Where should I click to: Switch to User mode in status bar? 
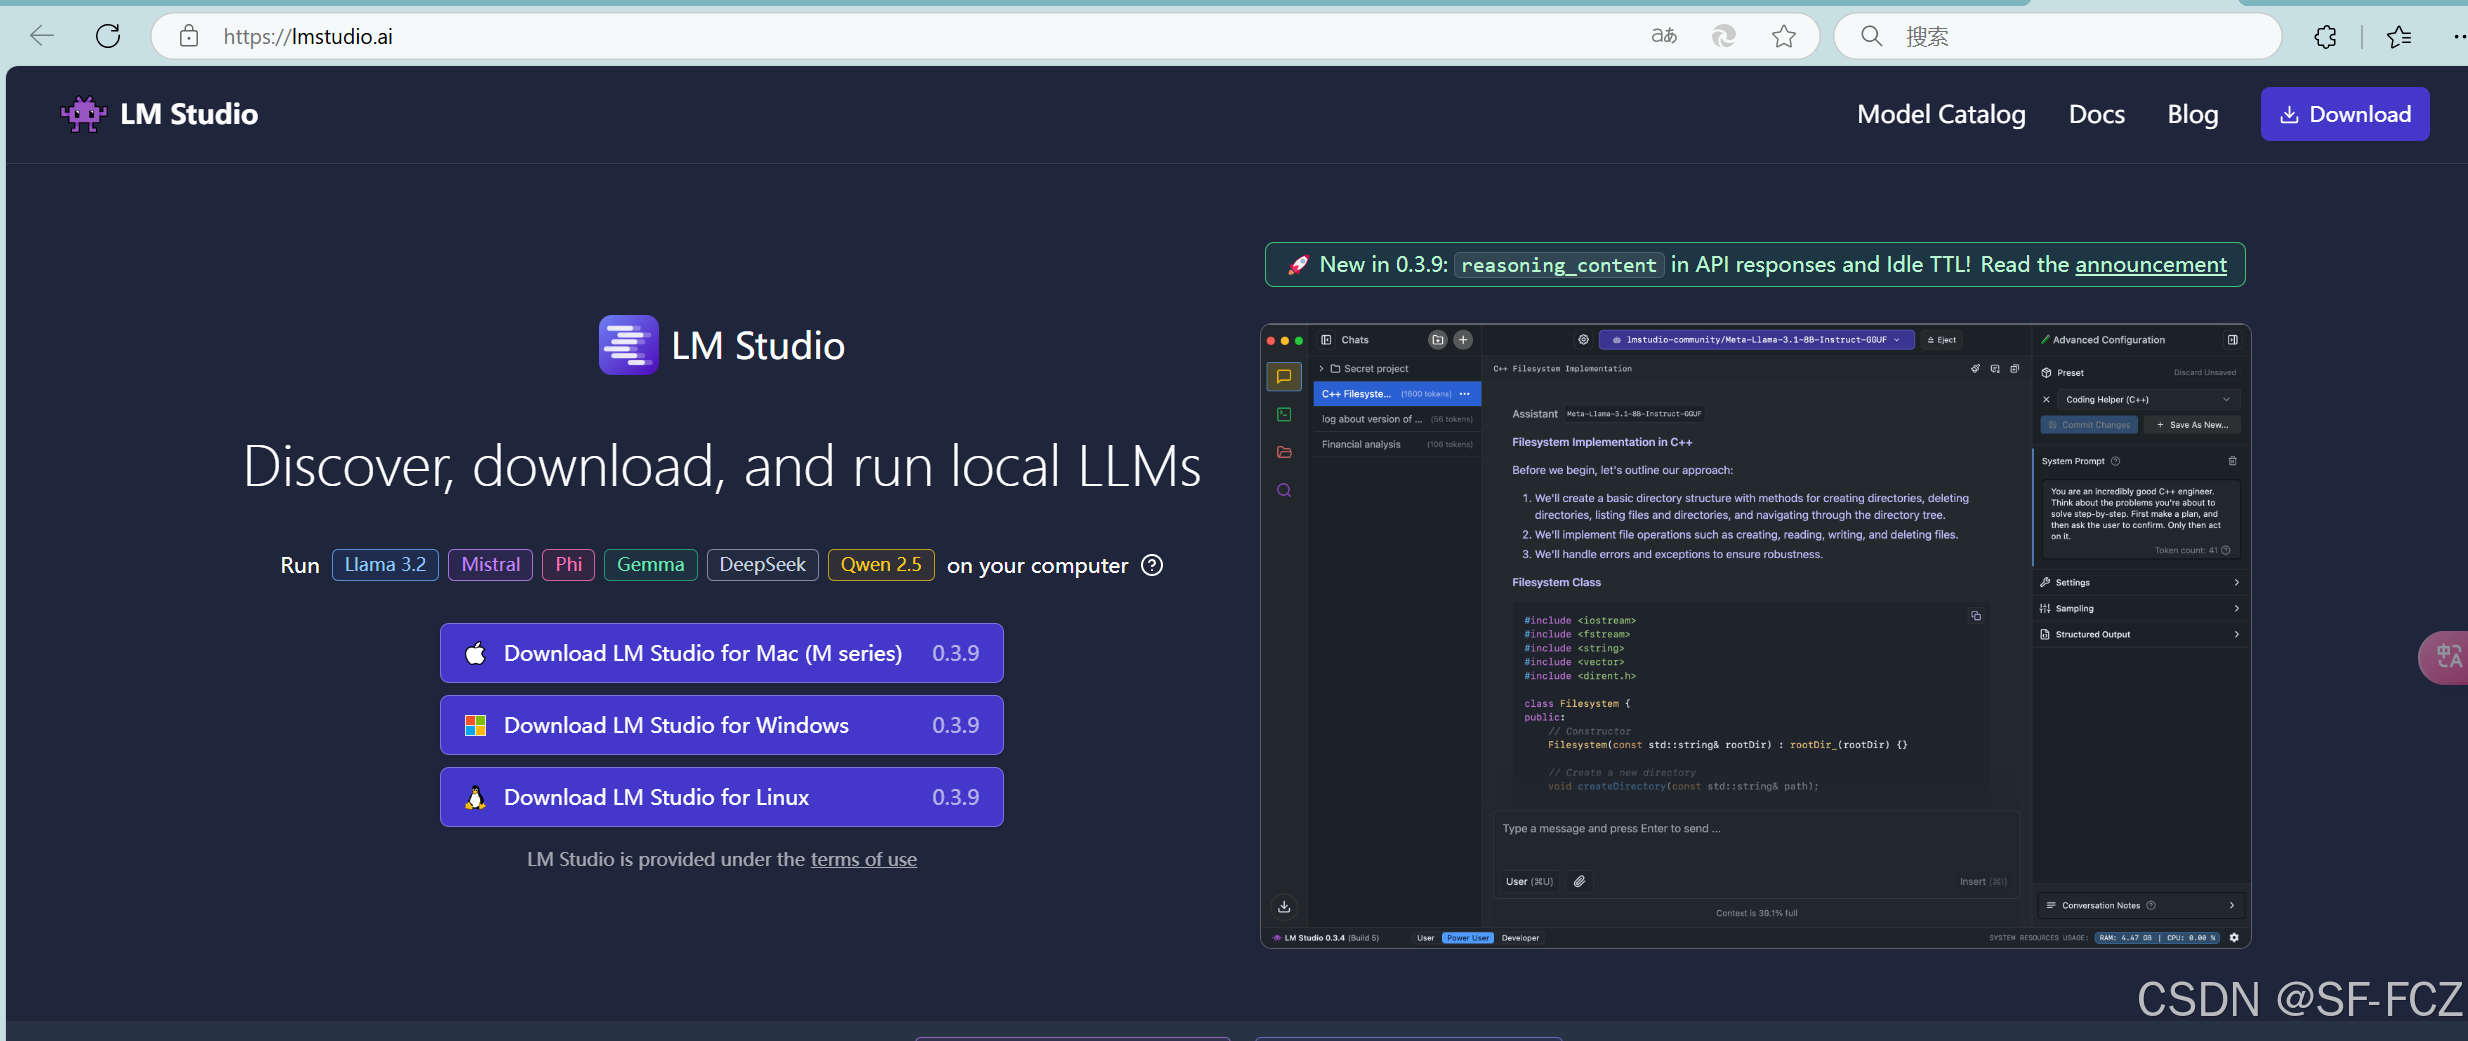[x=1425, y=938]
